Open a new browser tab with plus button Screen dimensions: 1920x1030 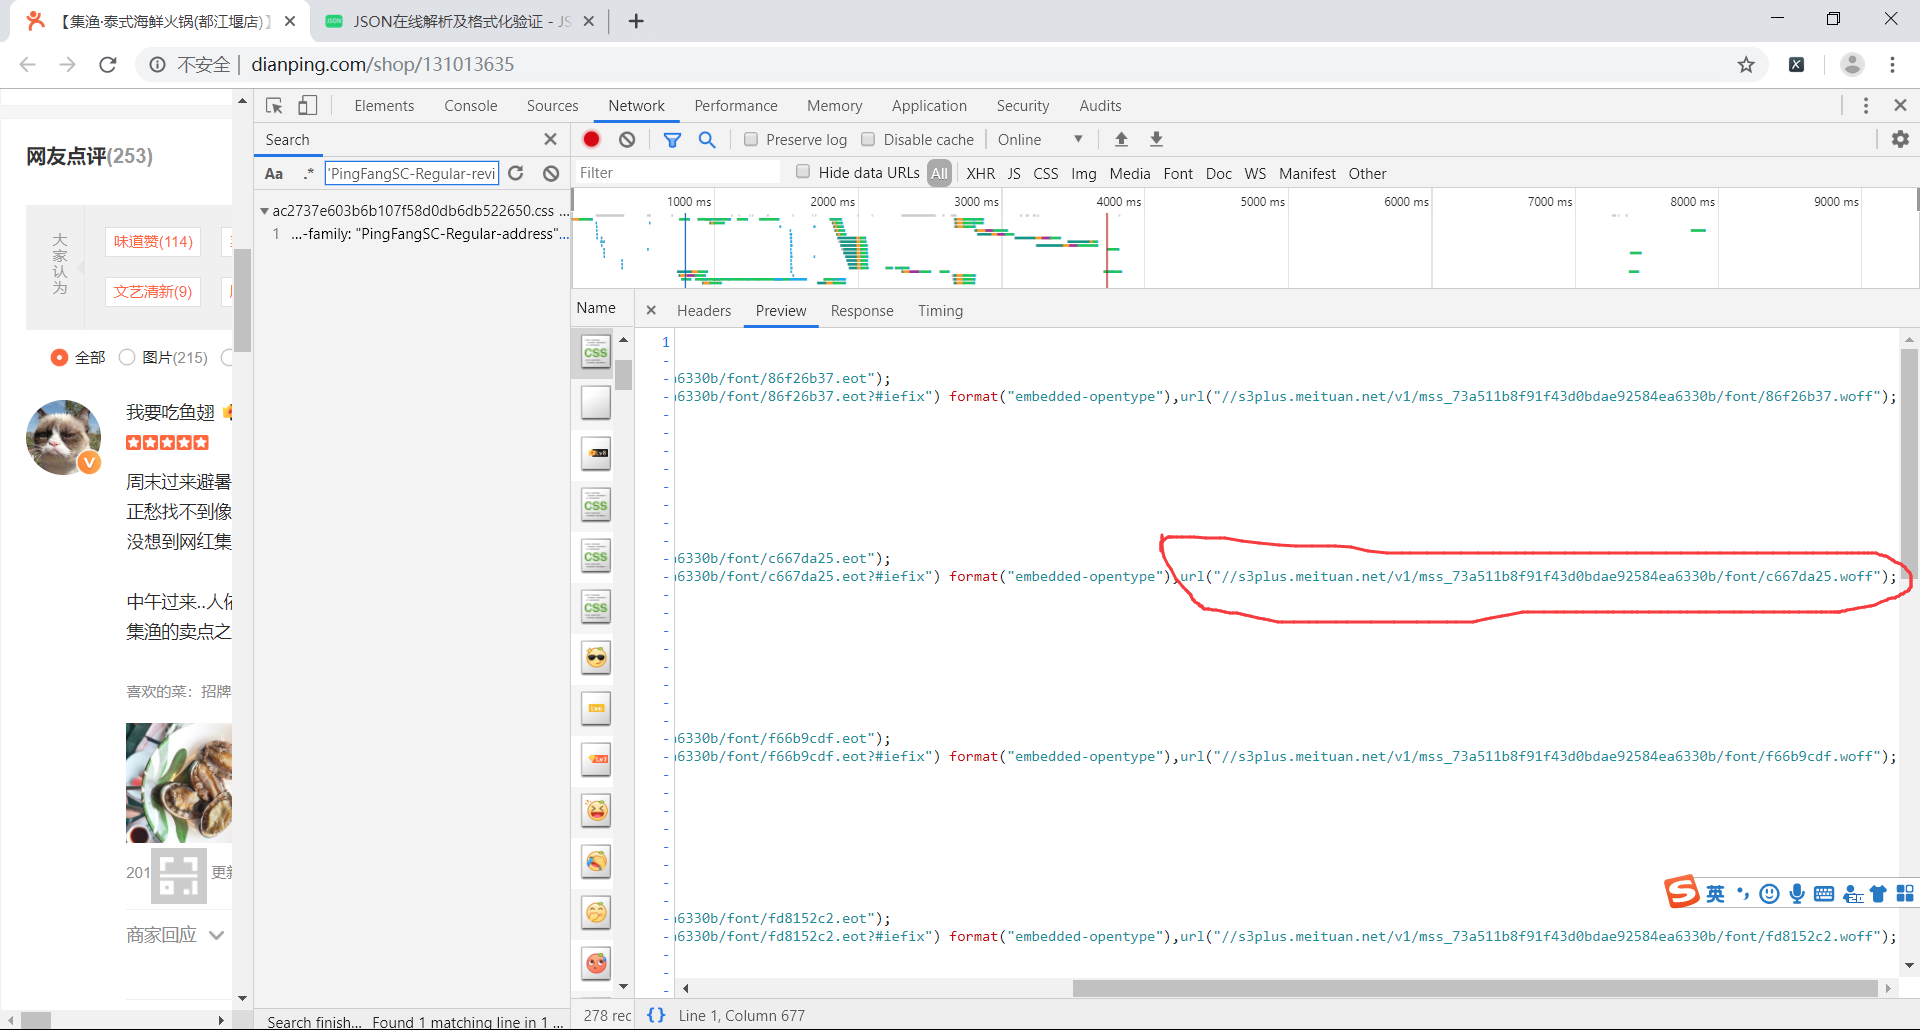click(x=636, y=21)
